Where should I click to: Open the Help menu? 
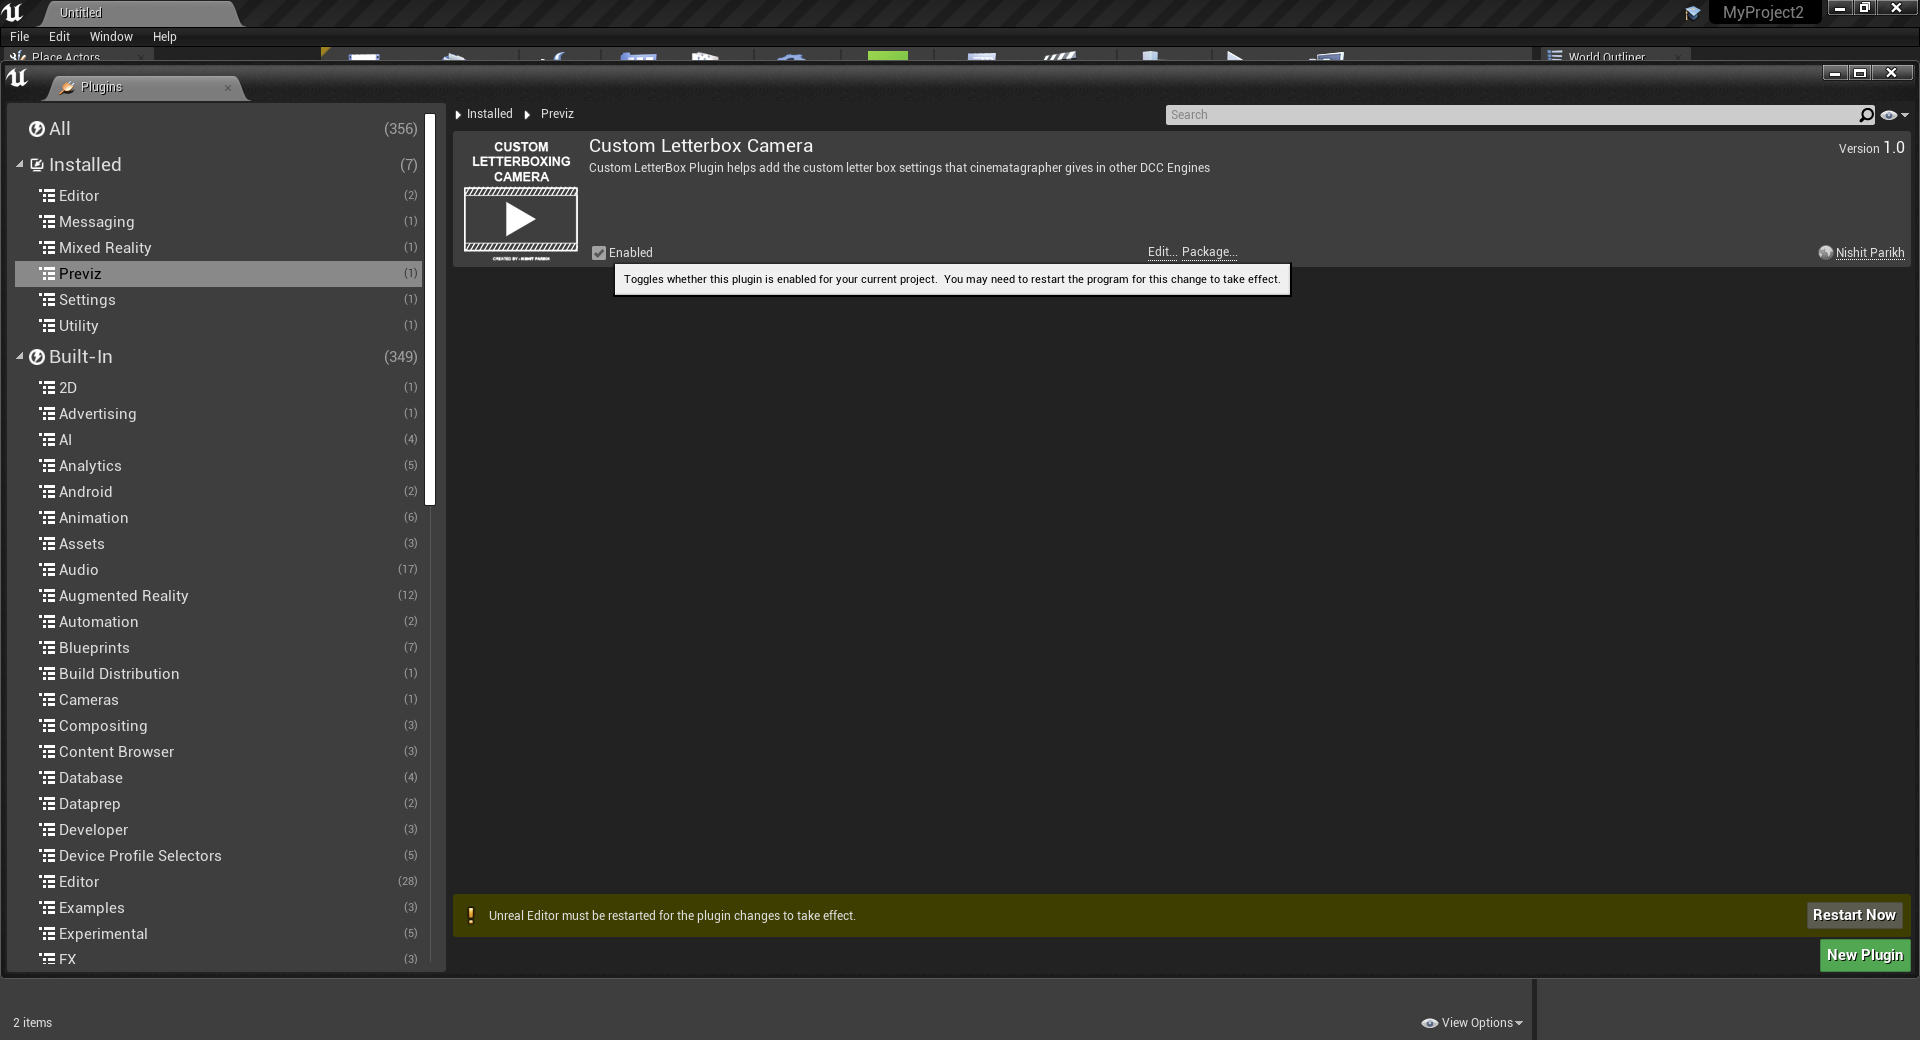point(165,37)
